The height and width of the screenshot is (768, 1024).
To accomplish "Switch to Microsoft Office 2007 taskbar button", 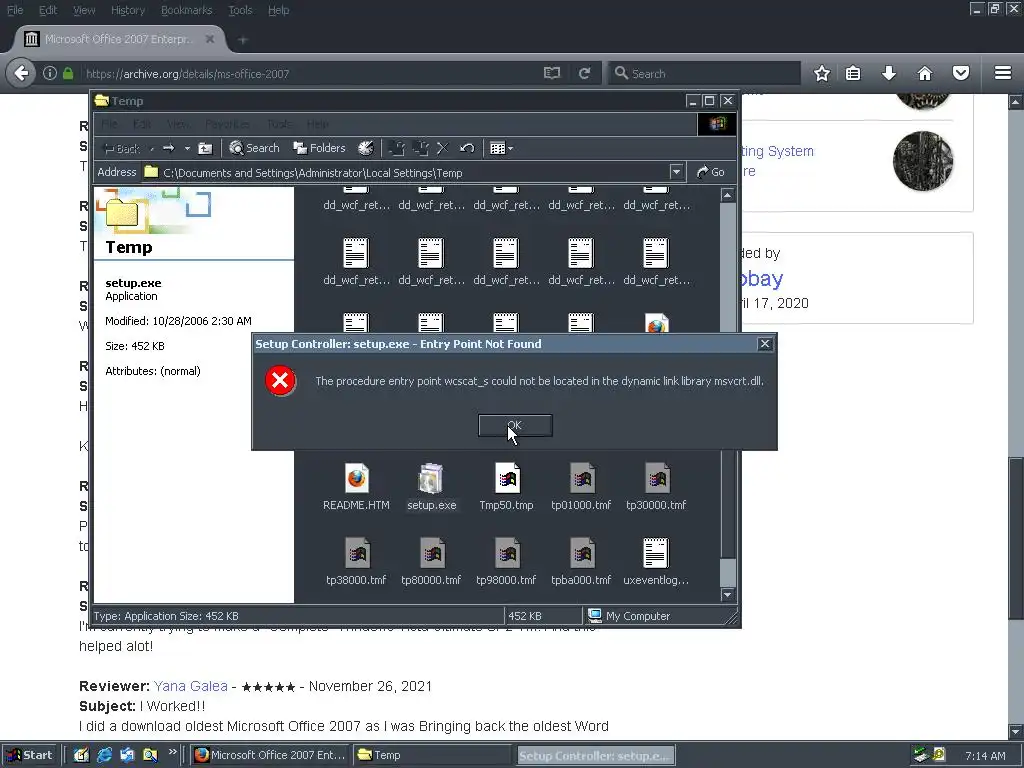I will (x=271, y=755).
